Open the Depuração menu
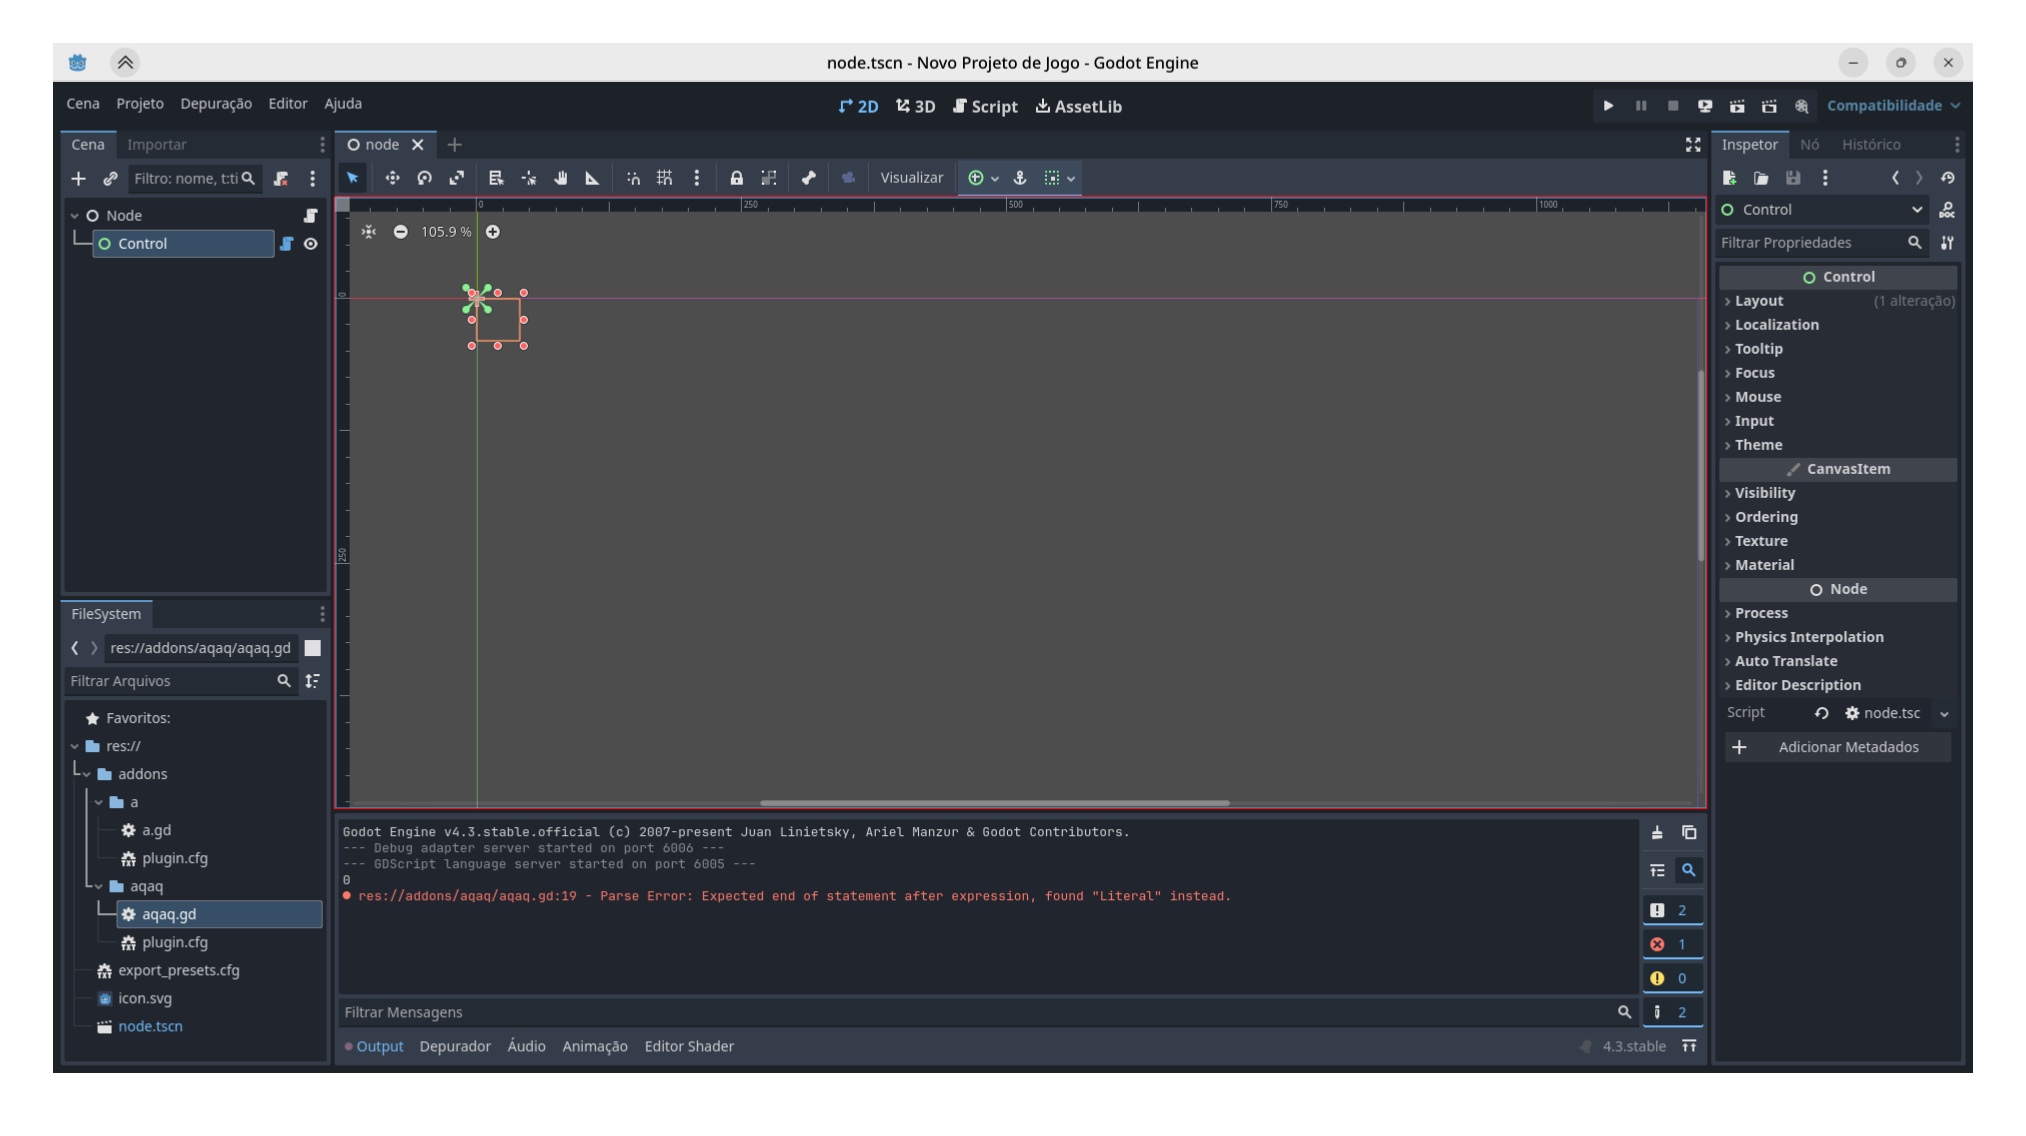Image resolution: width=2026 pixels, height=1136 pixels. pos(216,104)
